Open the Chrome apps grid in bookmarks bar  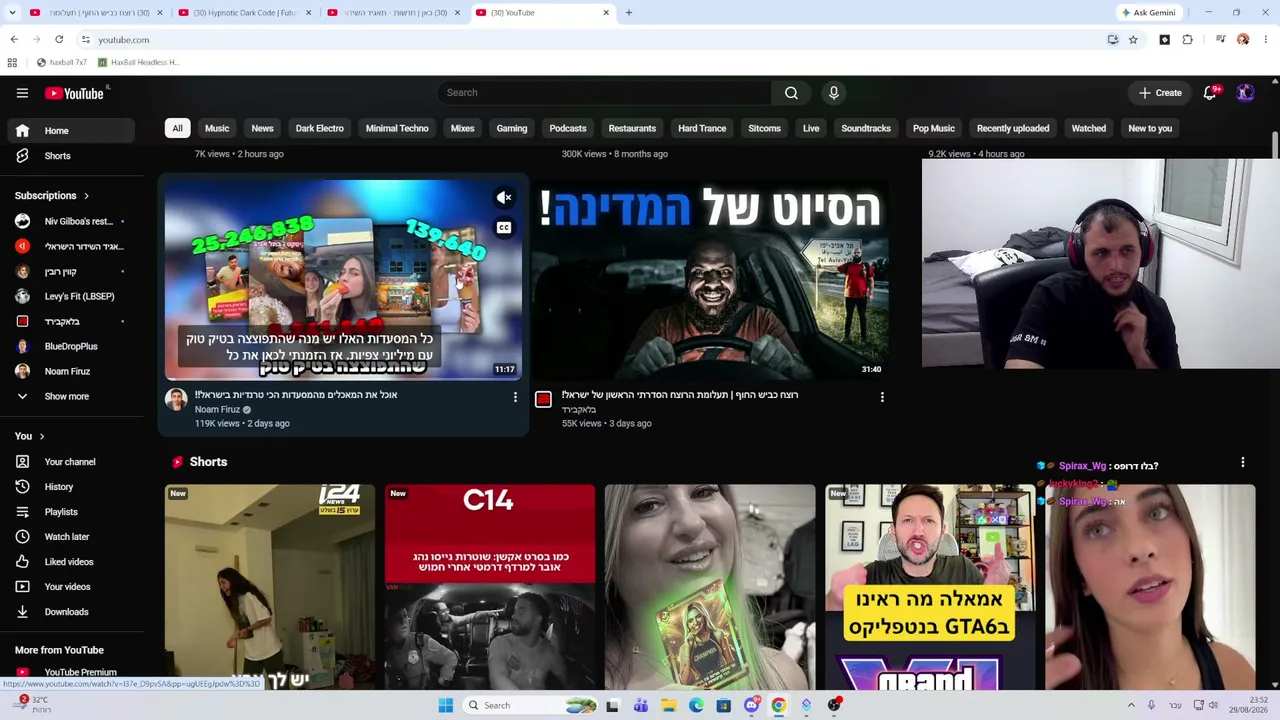click(x=12, y=62)
